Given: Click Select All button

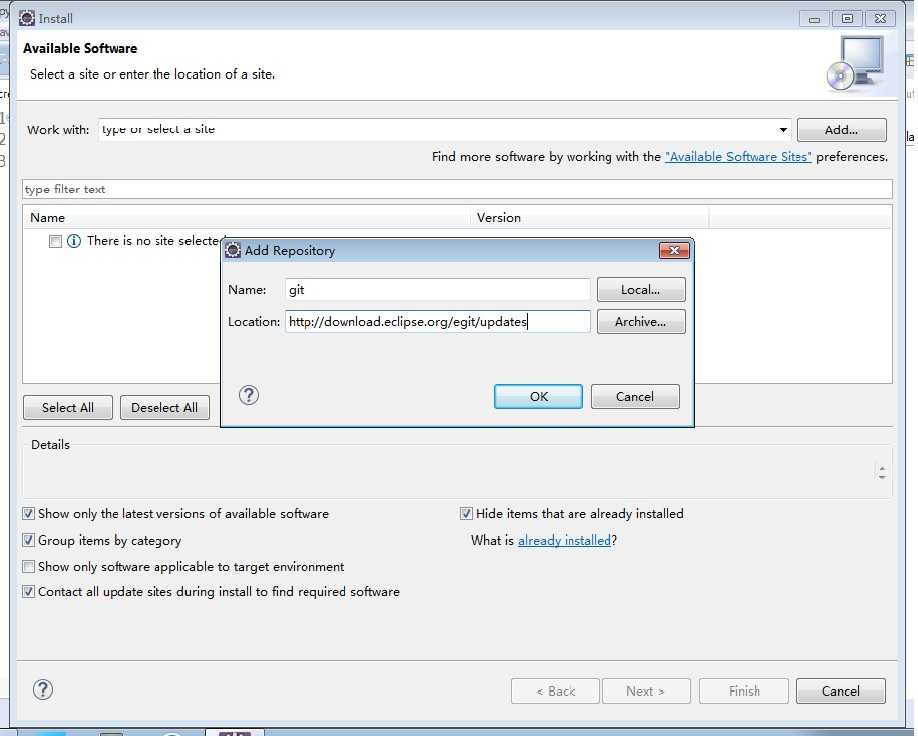Looking at the screenshot, I should [68, 408].
